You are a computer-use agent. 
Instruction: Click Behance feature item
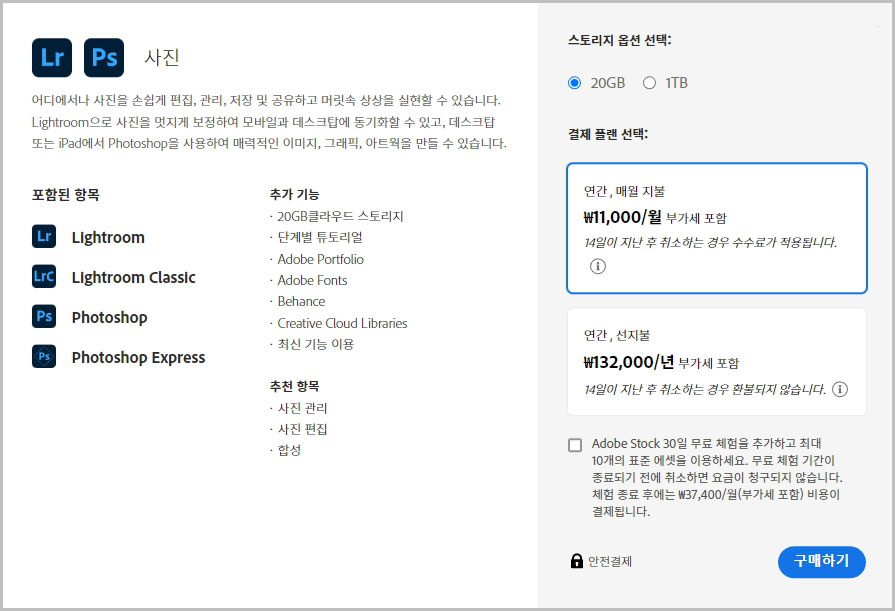301,302
